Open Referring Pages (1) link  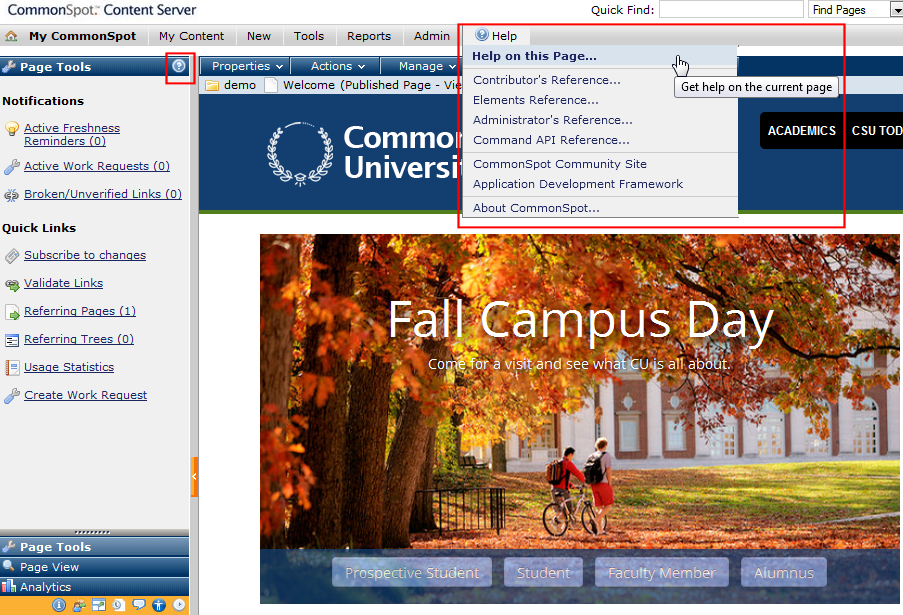[x=79, y=311]
